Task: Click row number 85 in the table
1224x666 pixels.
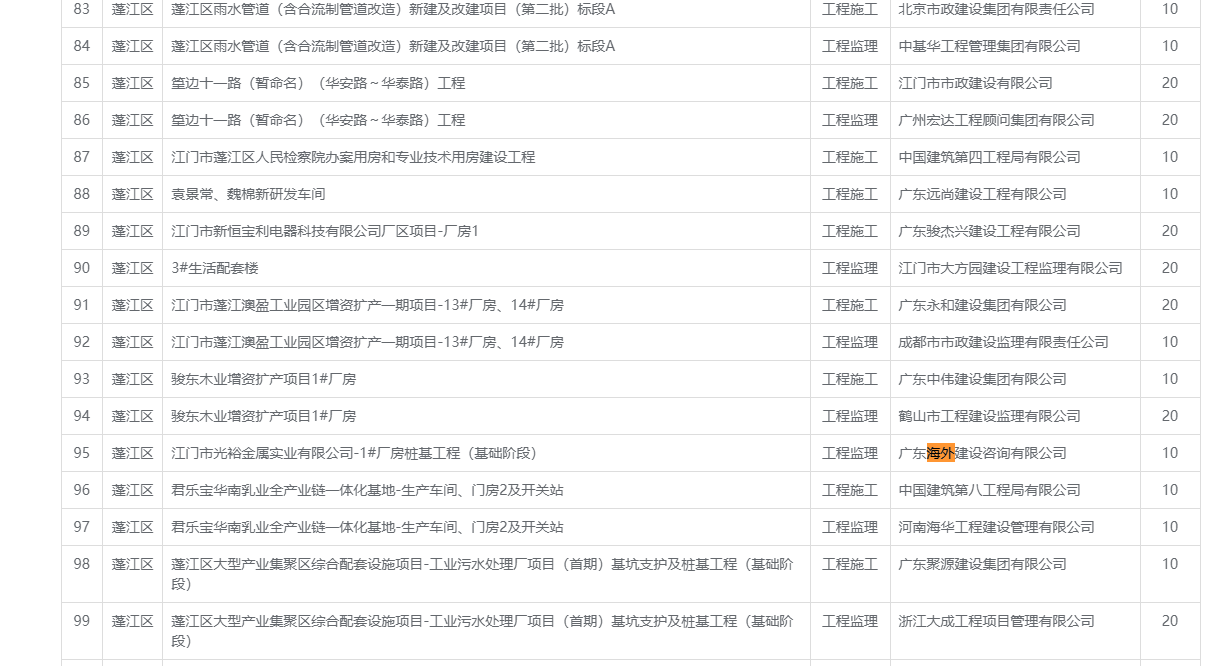Action: pyautogui.click(x=82, y=83)
